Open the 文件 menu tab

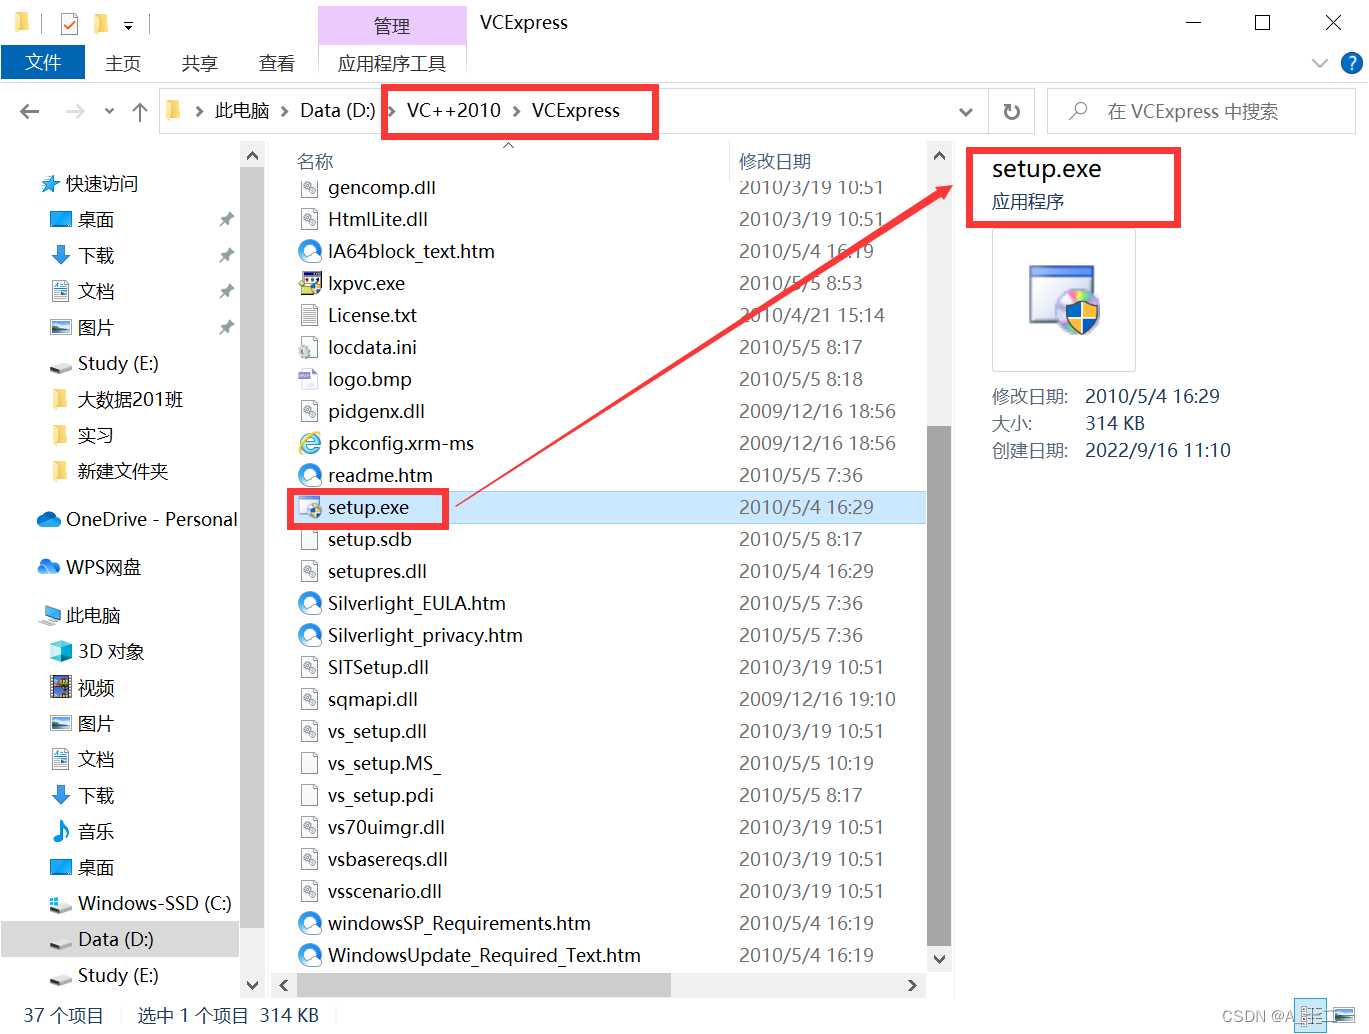(43, 62)
